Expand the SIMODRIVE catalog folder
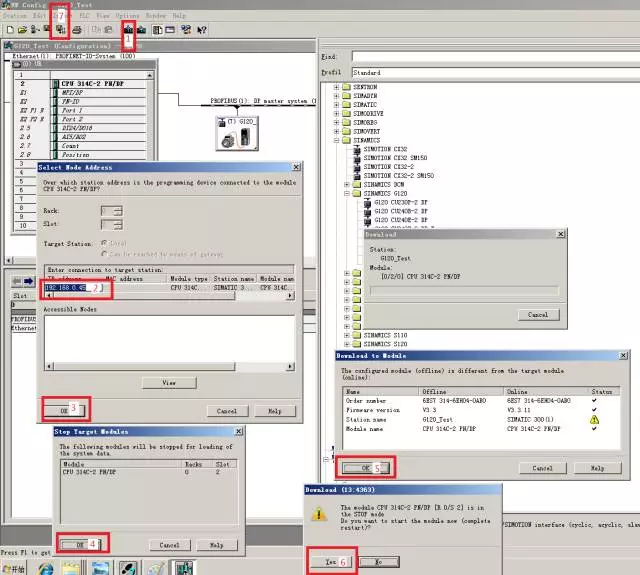 (x=336, y=113)
